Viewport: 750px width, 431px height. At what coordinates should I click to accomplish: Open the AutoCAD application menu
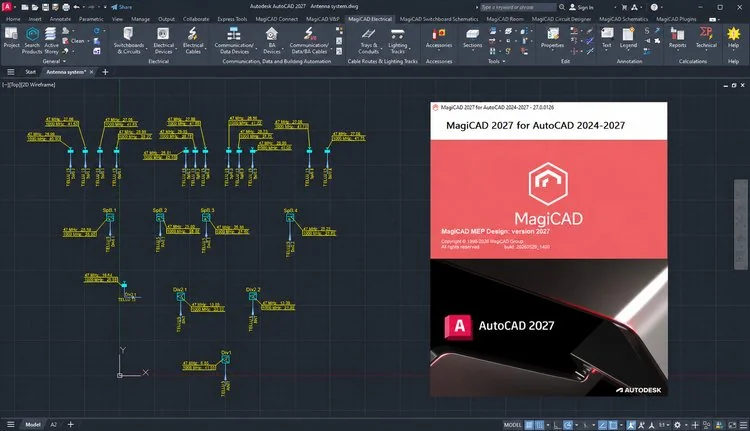[x=8, y=7]
